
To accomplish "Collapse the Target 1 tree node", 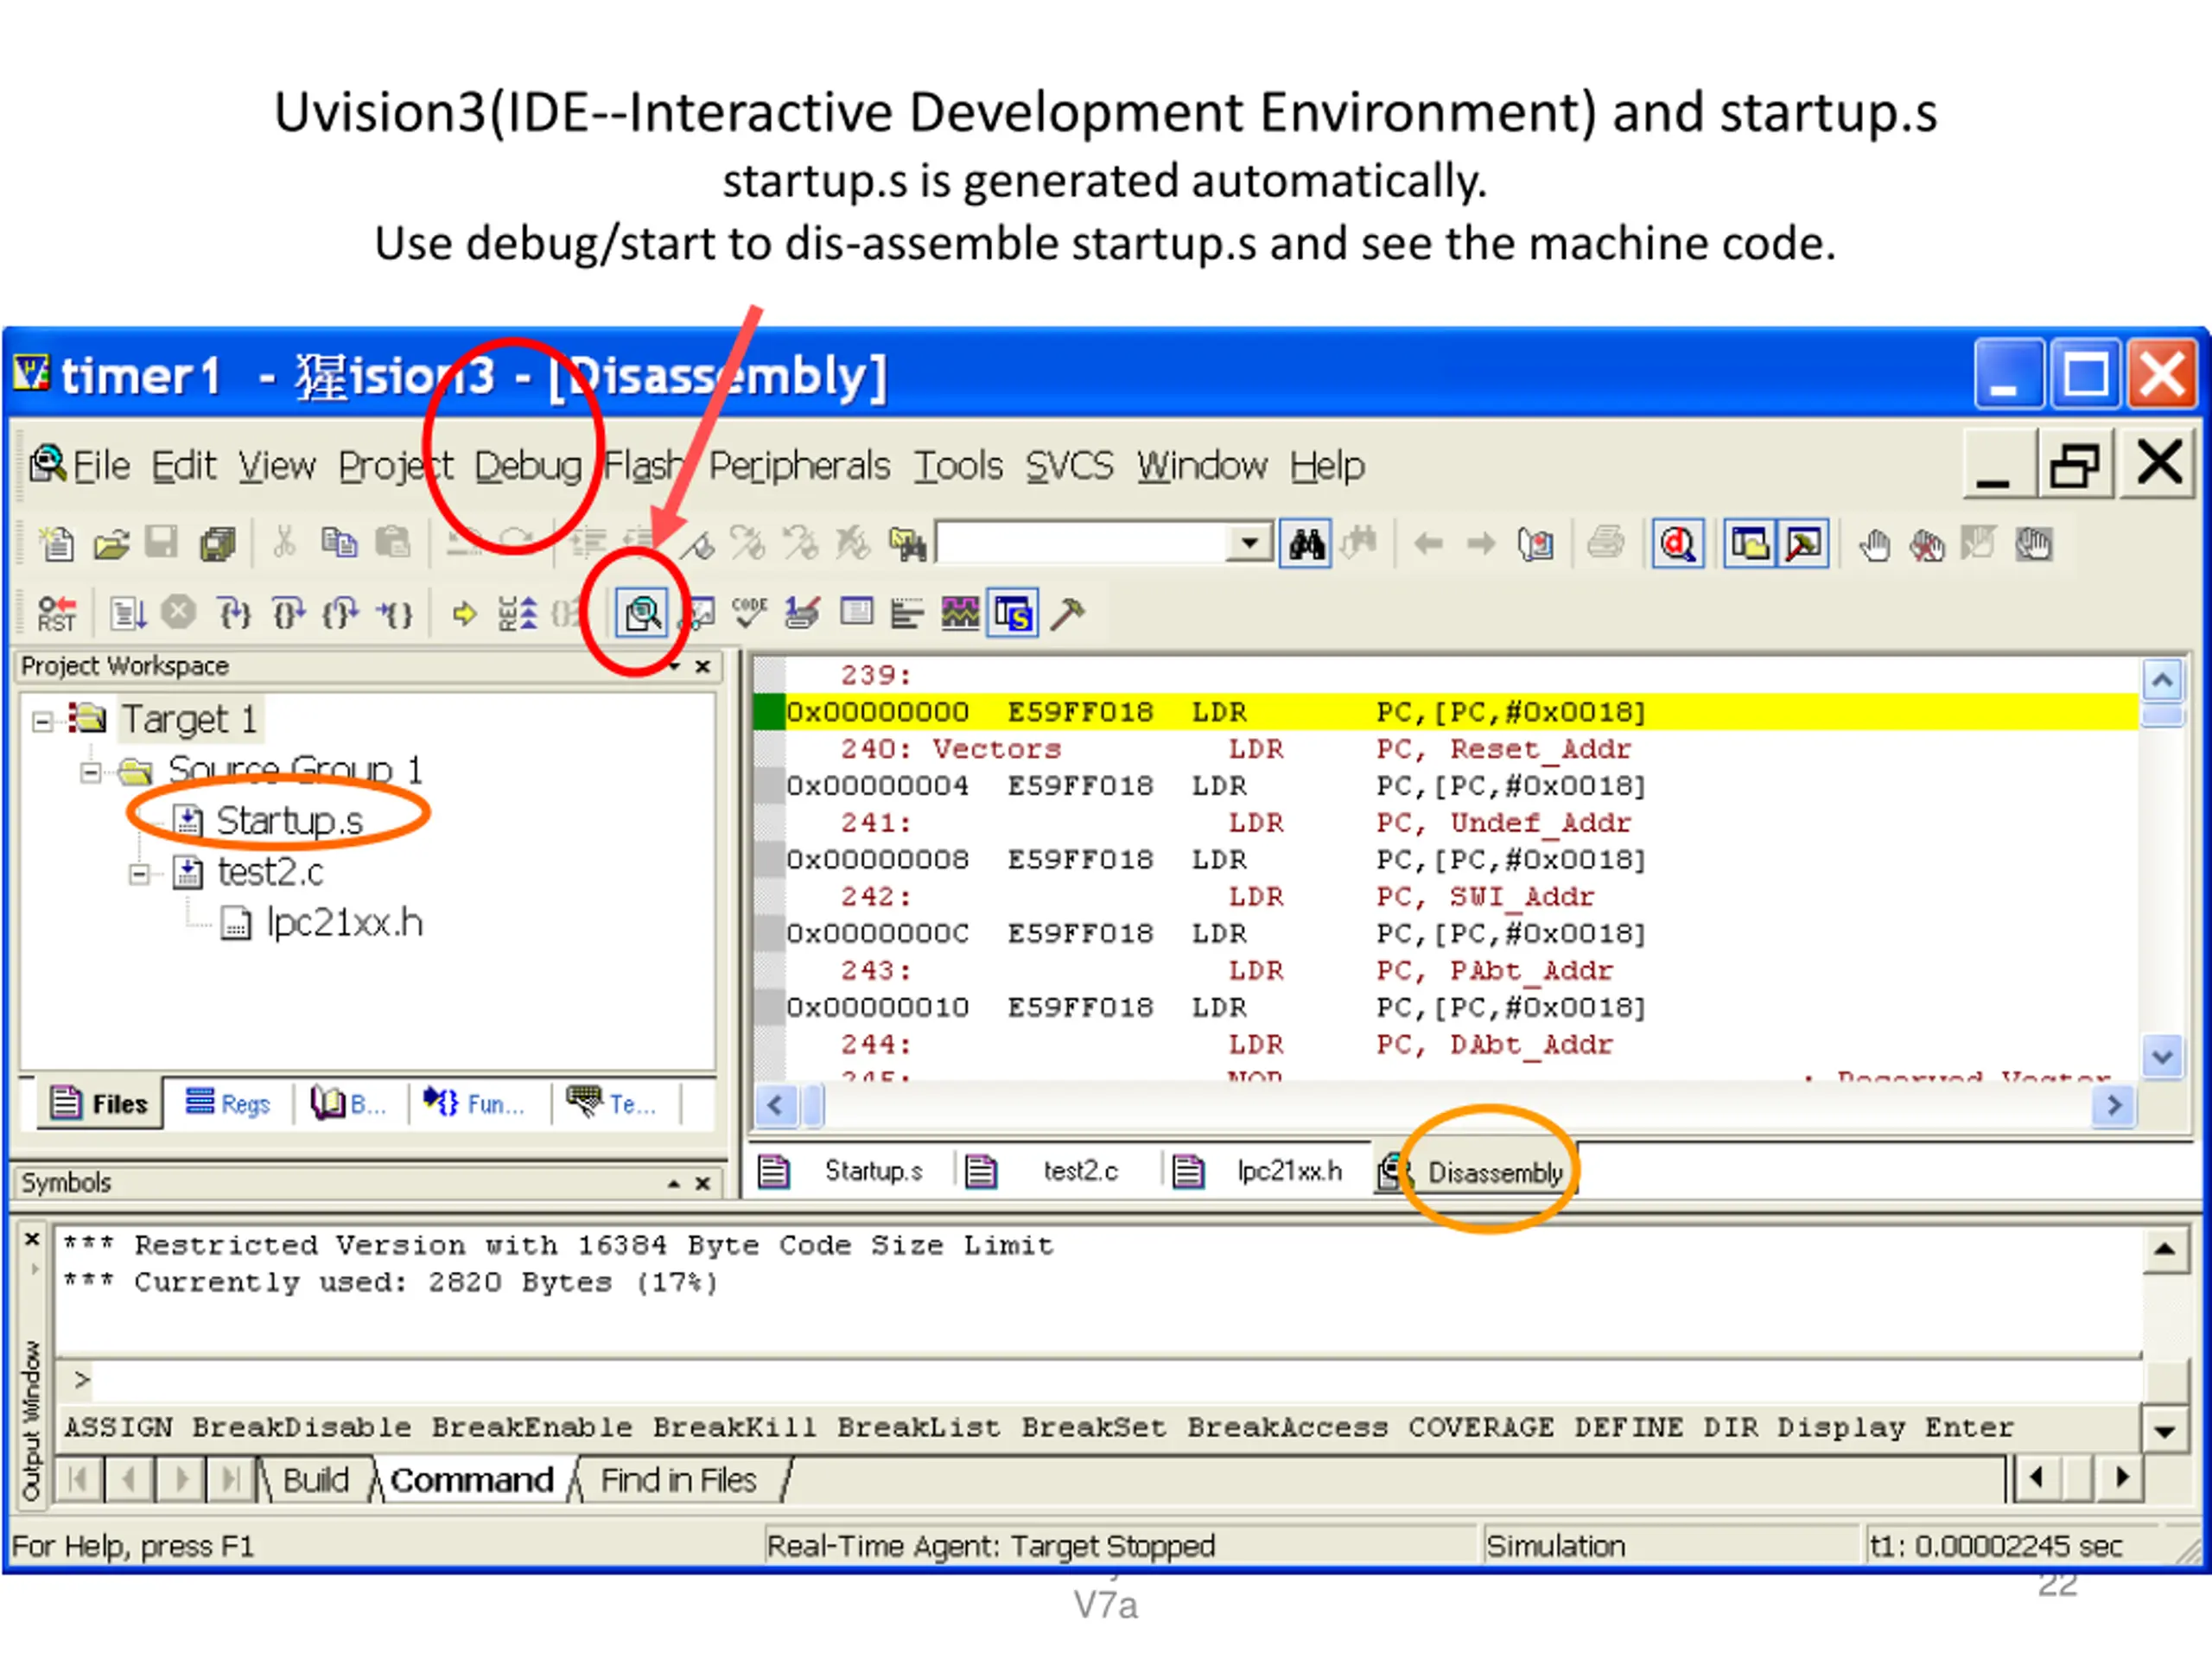I will click(42, 721).
